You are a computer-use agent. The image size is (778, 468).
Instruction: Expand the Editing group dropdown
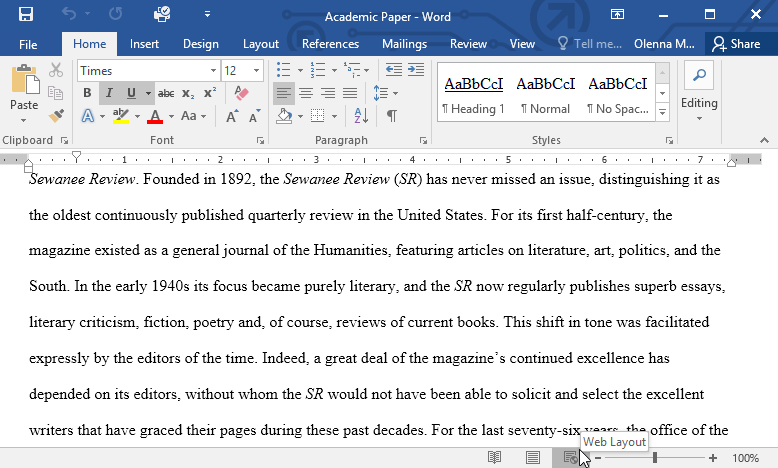tap(699, 103)
